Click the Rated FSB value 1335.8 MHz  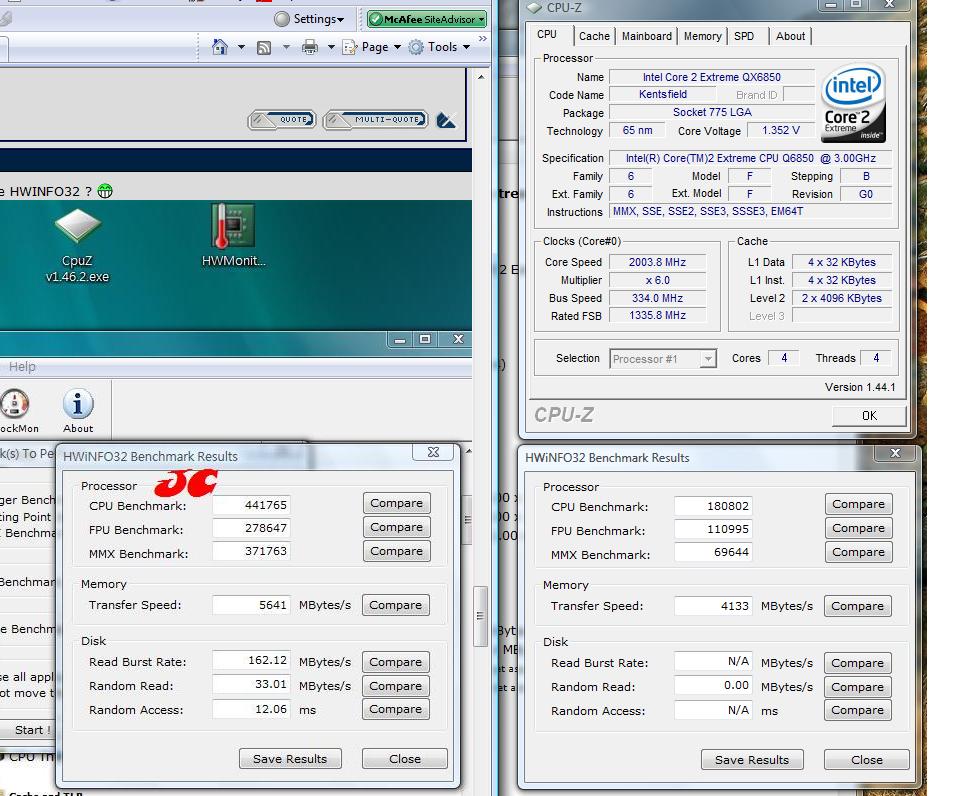coord(657,315)
